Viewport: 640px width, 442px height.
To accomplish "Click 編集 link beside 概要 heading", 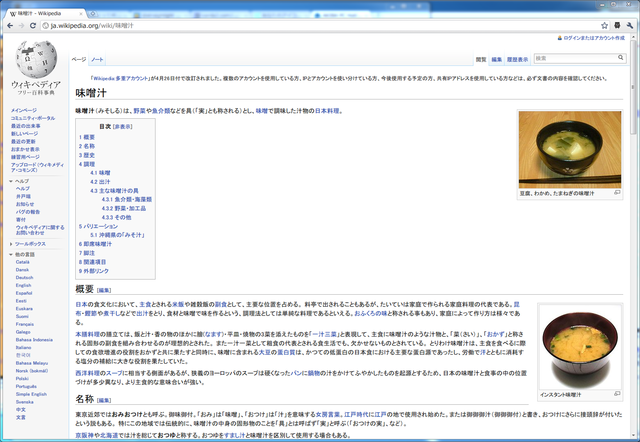I will 104,290.
